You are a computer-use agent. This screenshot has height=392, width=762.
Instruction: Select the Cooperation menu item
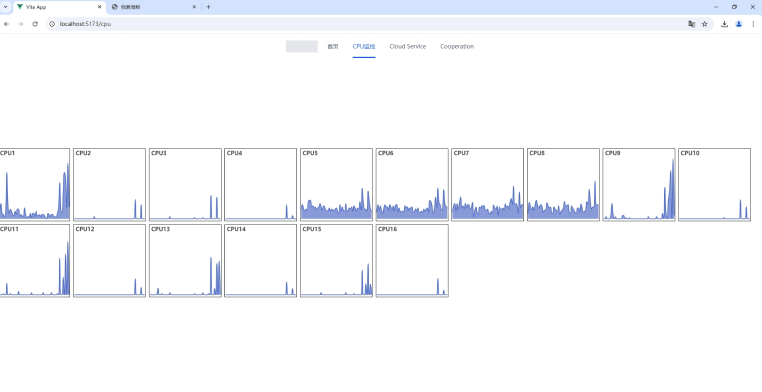tap(457, 47)
